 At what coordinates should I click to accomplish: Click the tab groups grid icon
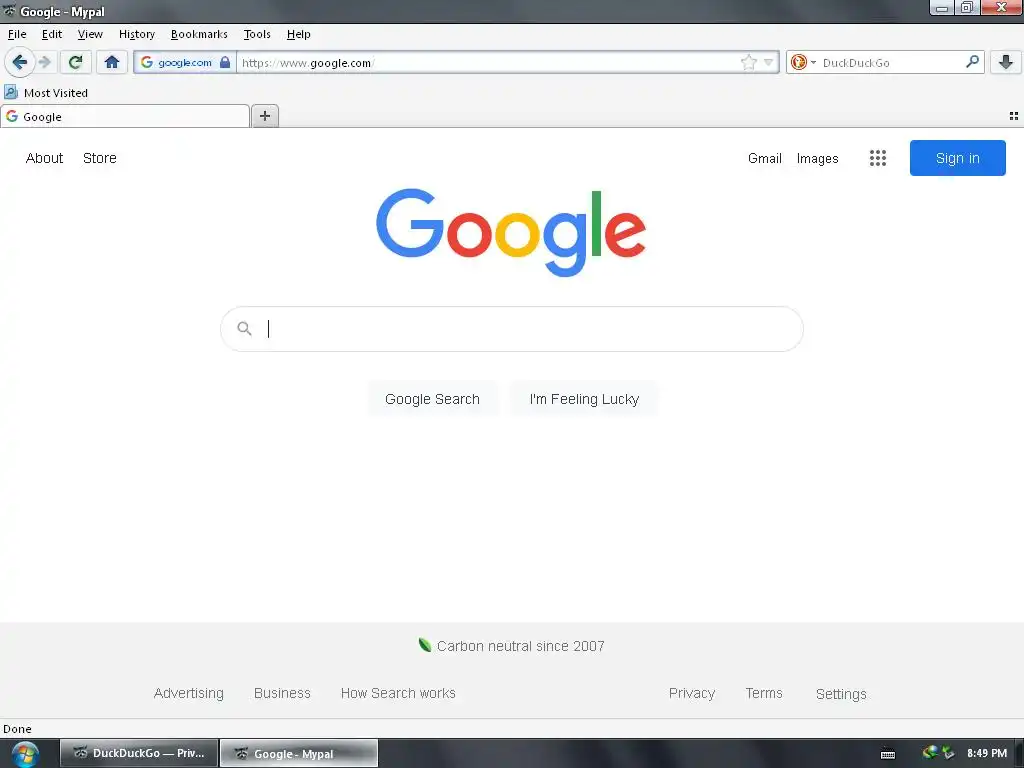tap(1014, 116)
